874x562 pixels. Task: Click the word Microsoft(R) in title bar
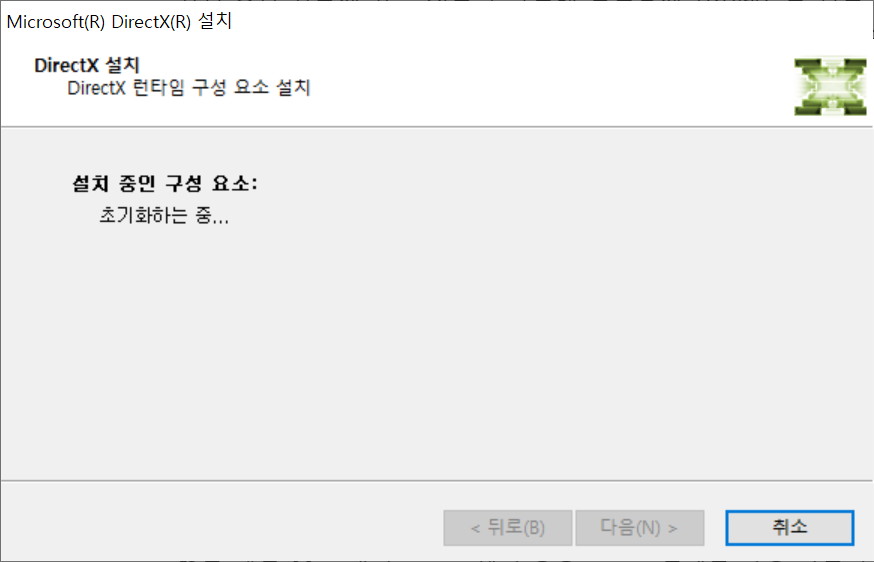point(56,22)
